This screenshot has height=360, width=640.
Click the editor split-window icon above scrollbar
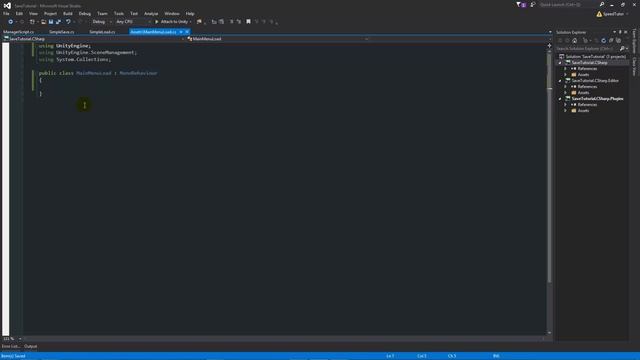click(x=549, y=46)
